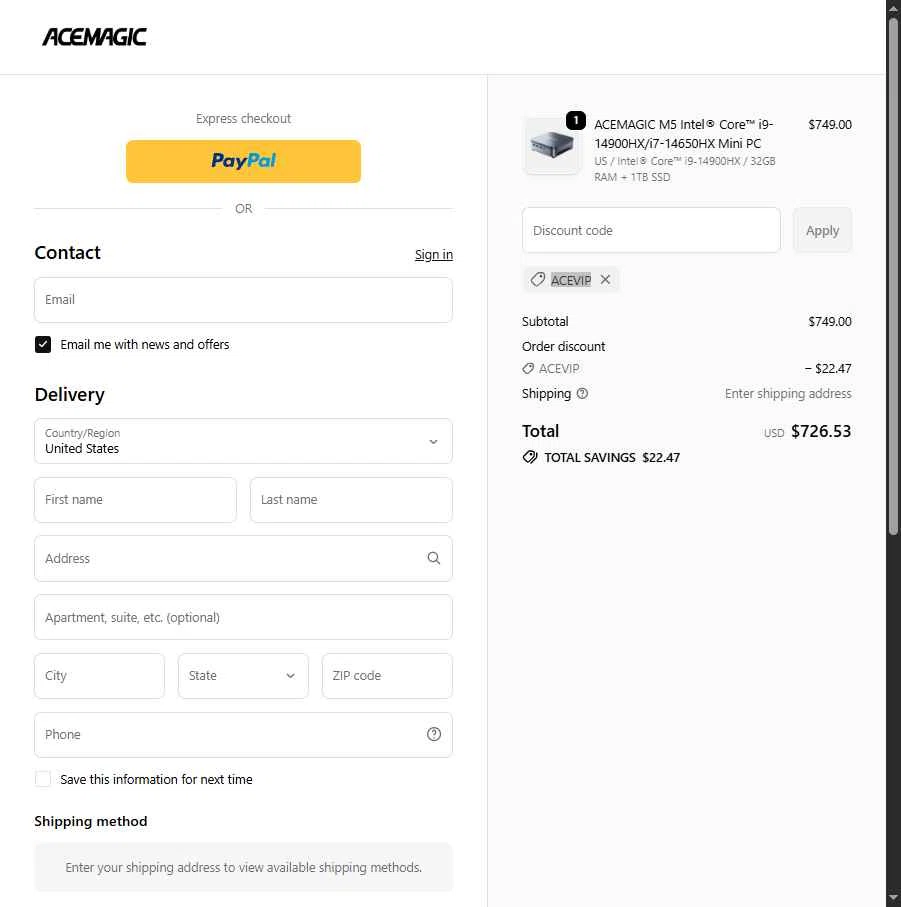This screenshot has height=907, width=901.
Task: Click the First name field
Action: tap(135, 500)
